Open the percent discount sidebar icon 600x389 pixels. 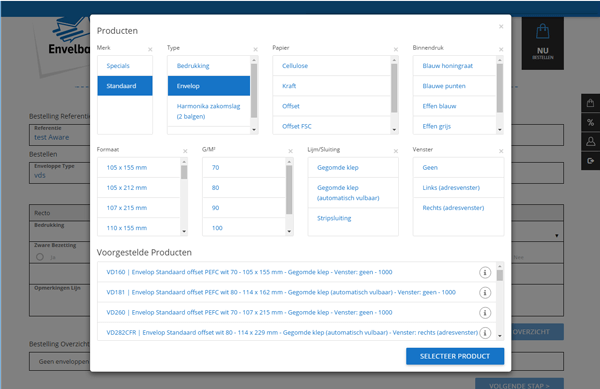590,122
